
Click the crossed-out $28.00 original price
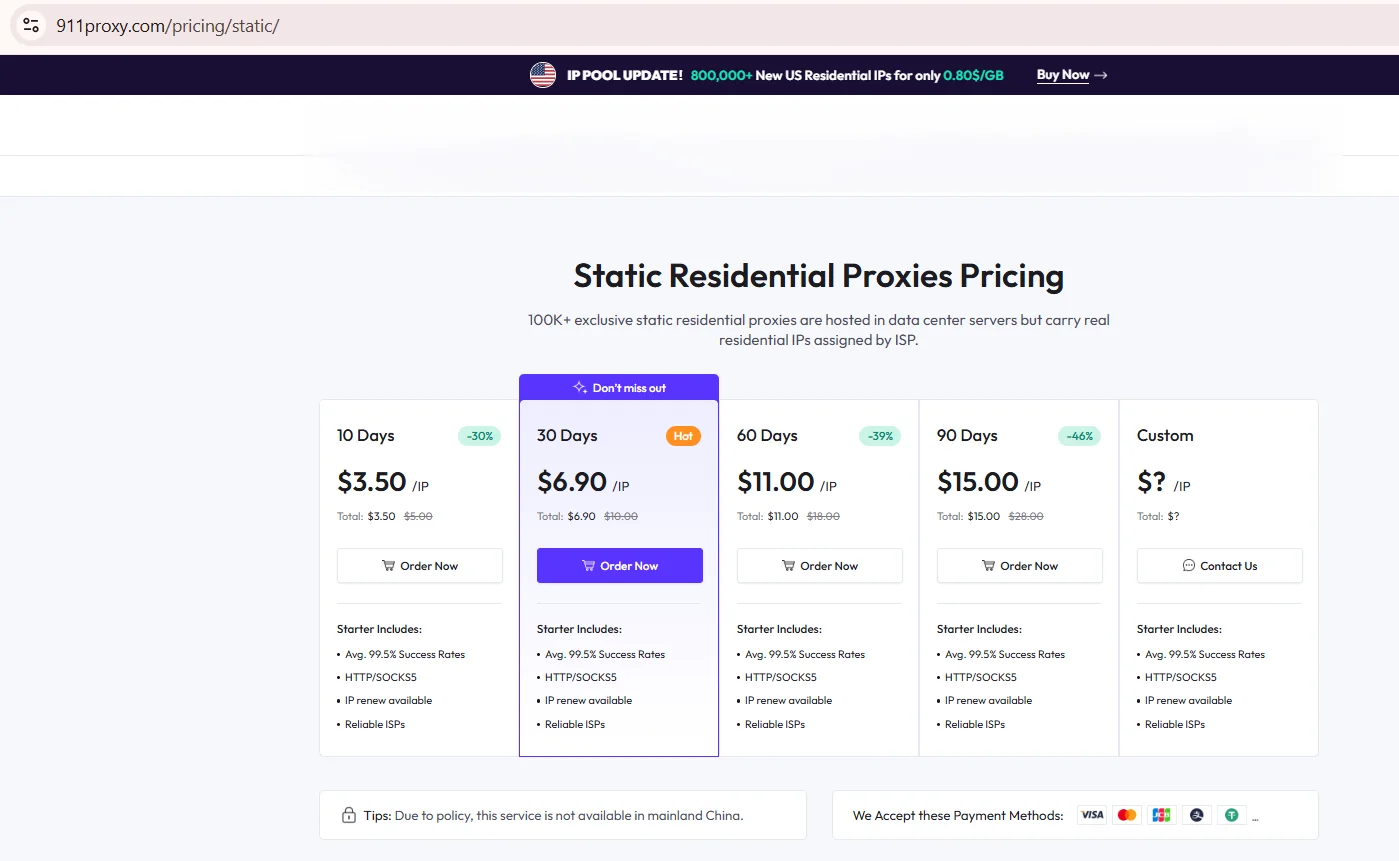pyautogui.click(x=1026, y=516)
